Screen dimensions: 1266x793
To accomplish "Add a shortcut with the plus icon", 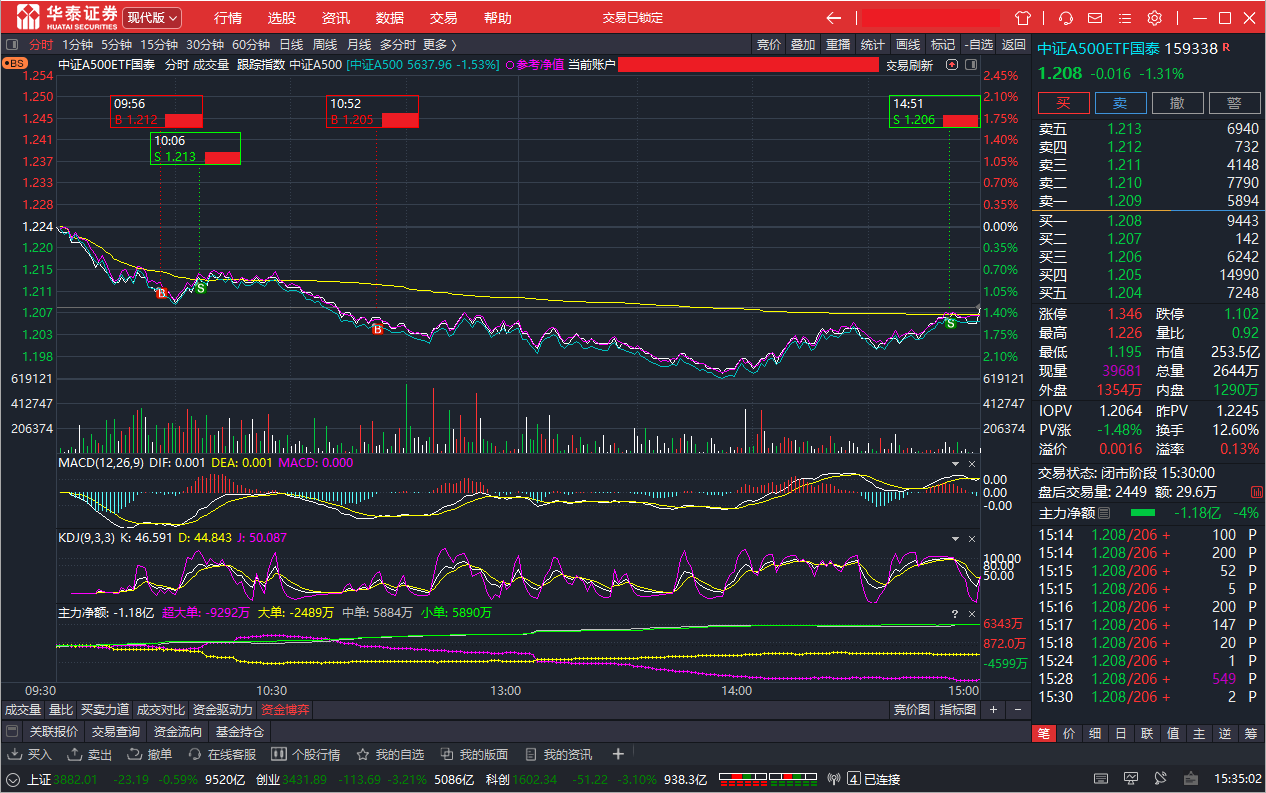I will [x=618, y=754].
